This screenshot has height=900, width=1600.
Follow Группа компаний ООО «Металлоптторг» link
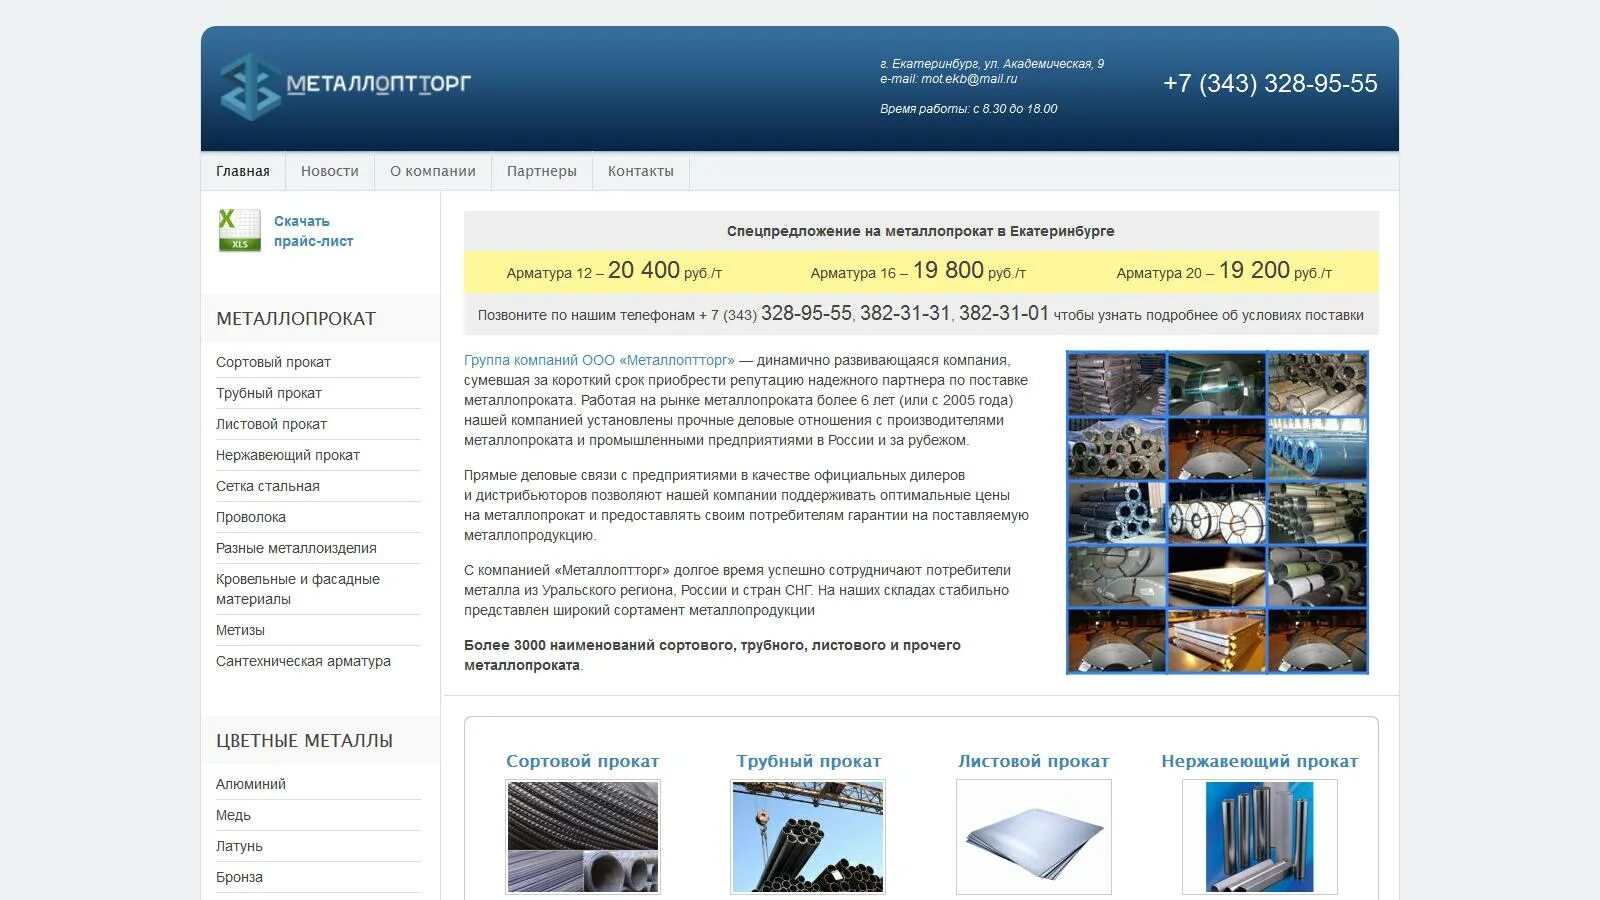599,360
